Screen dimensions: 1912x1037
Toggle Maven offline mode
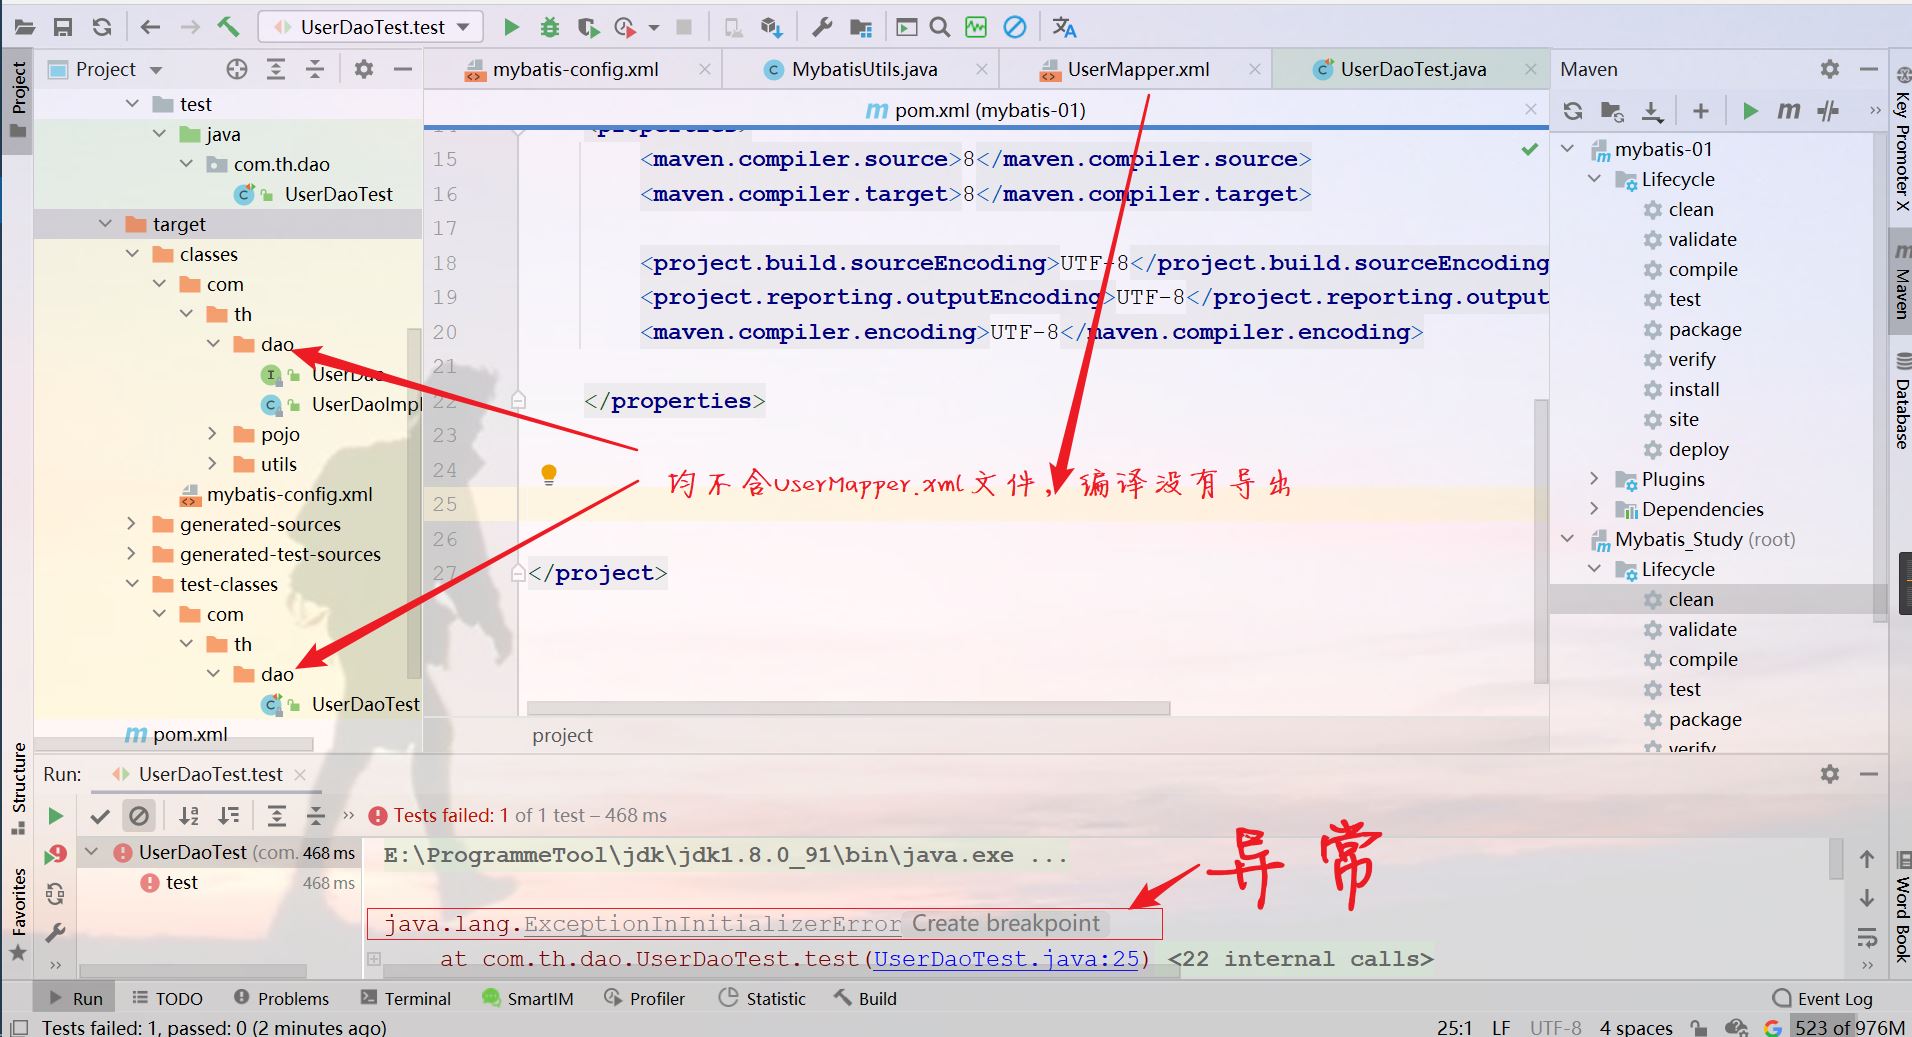pos(1828,111)
